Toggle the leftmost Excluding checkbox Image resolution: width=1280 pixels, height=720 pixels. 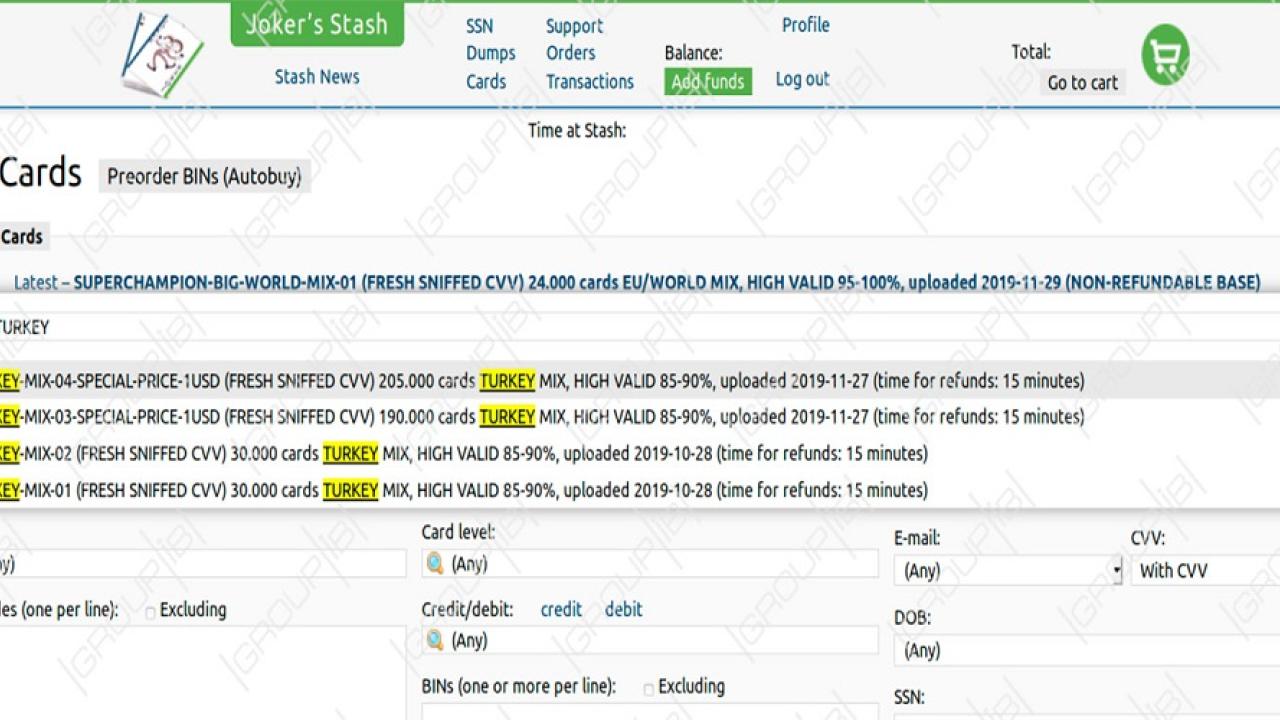[150, 612]
